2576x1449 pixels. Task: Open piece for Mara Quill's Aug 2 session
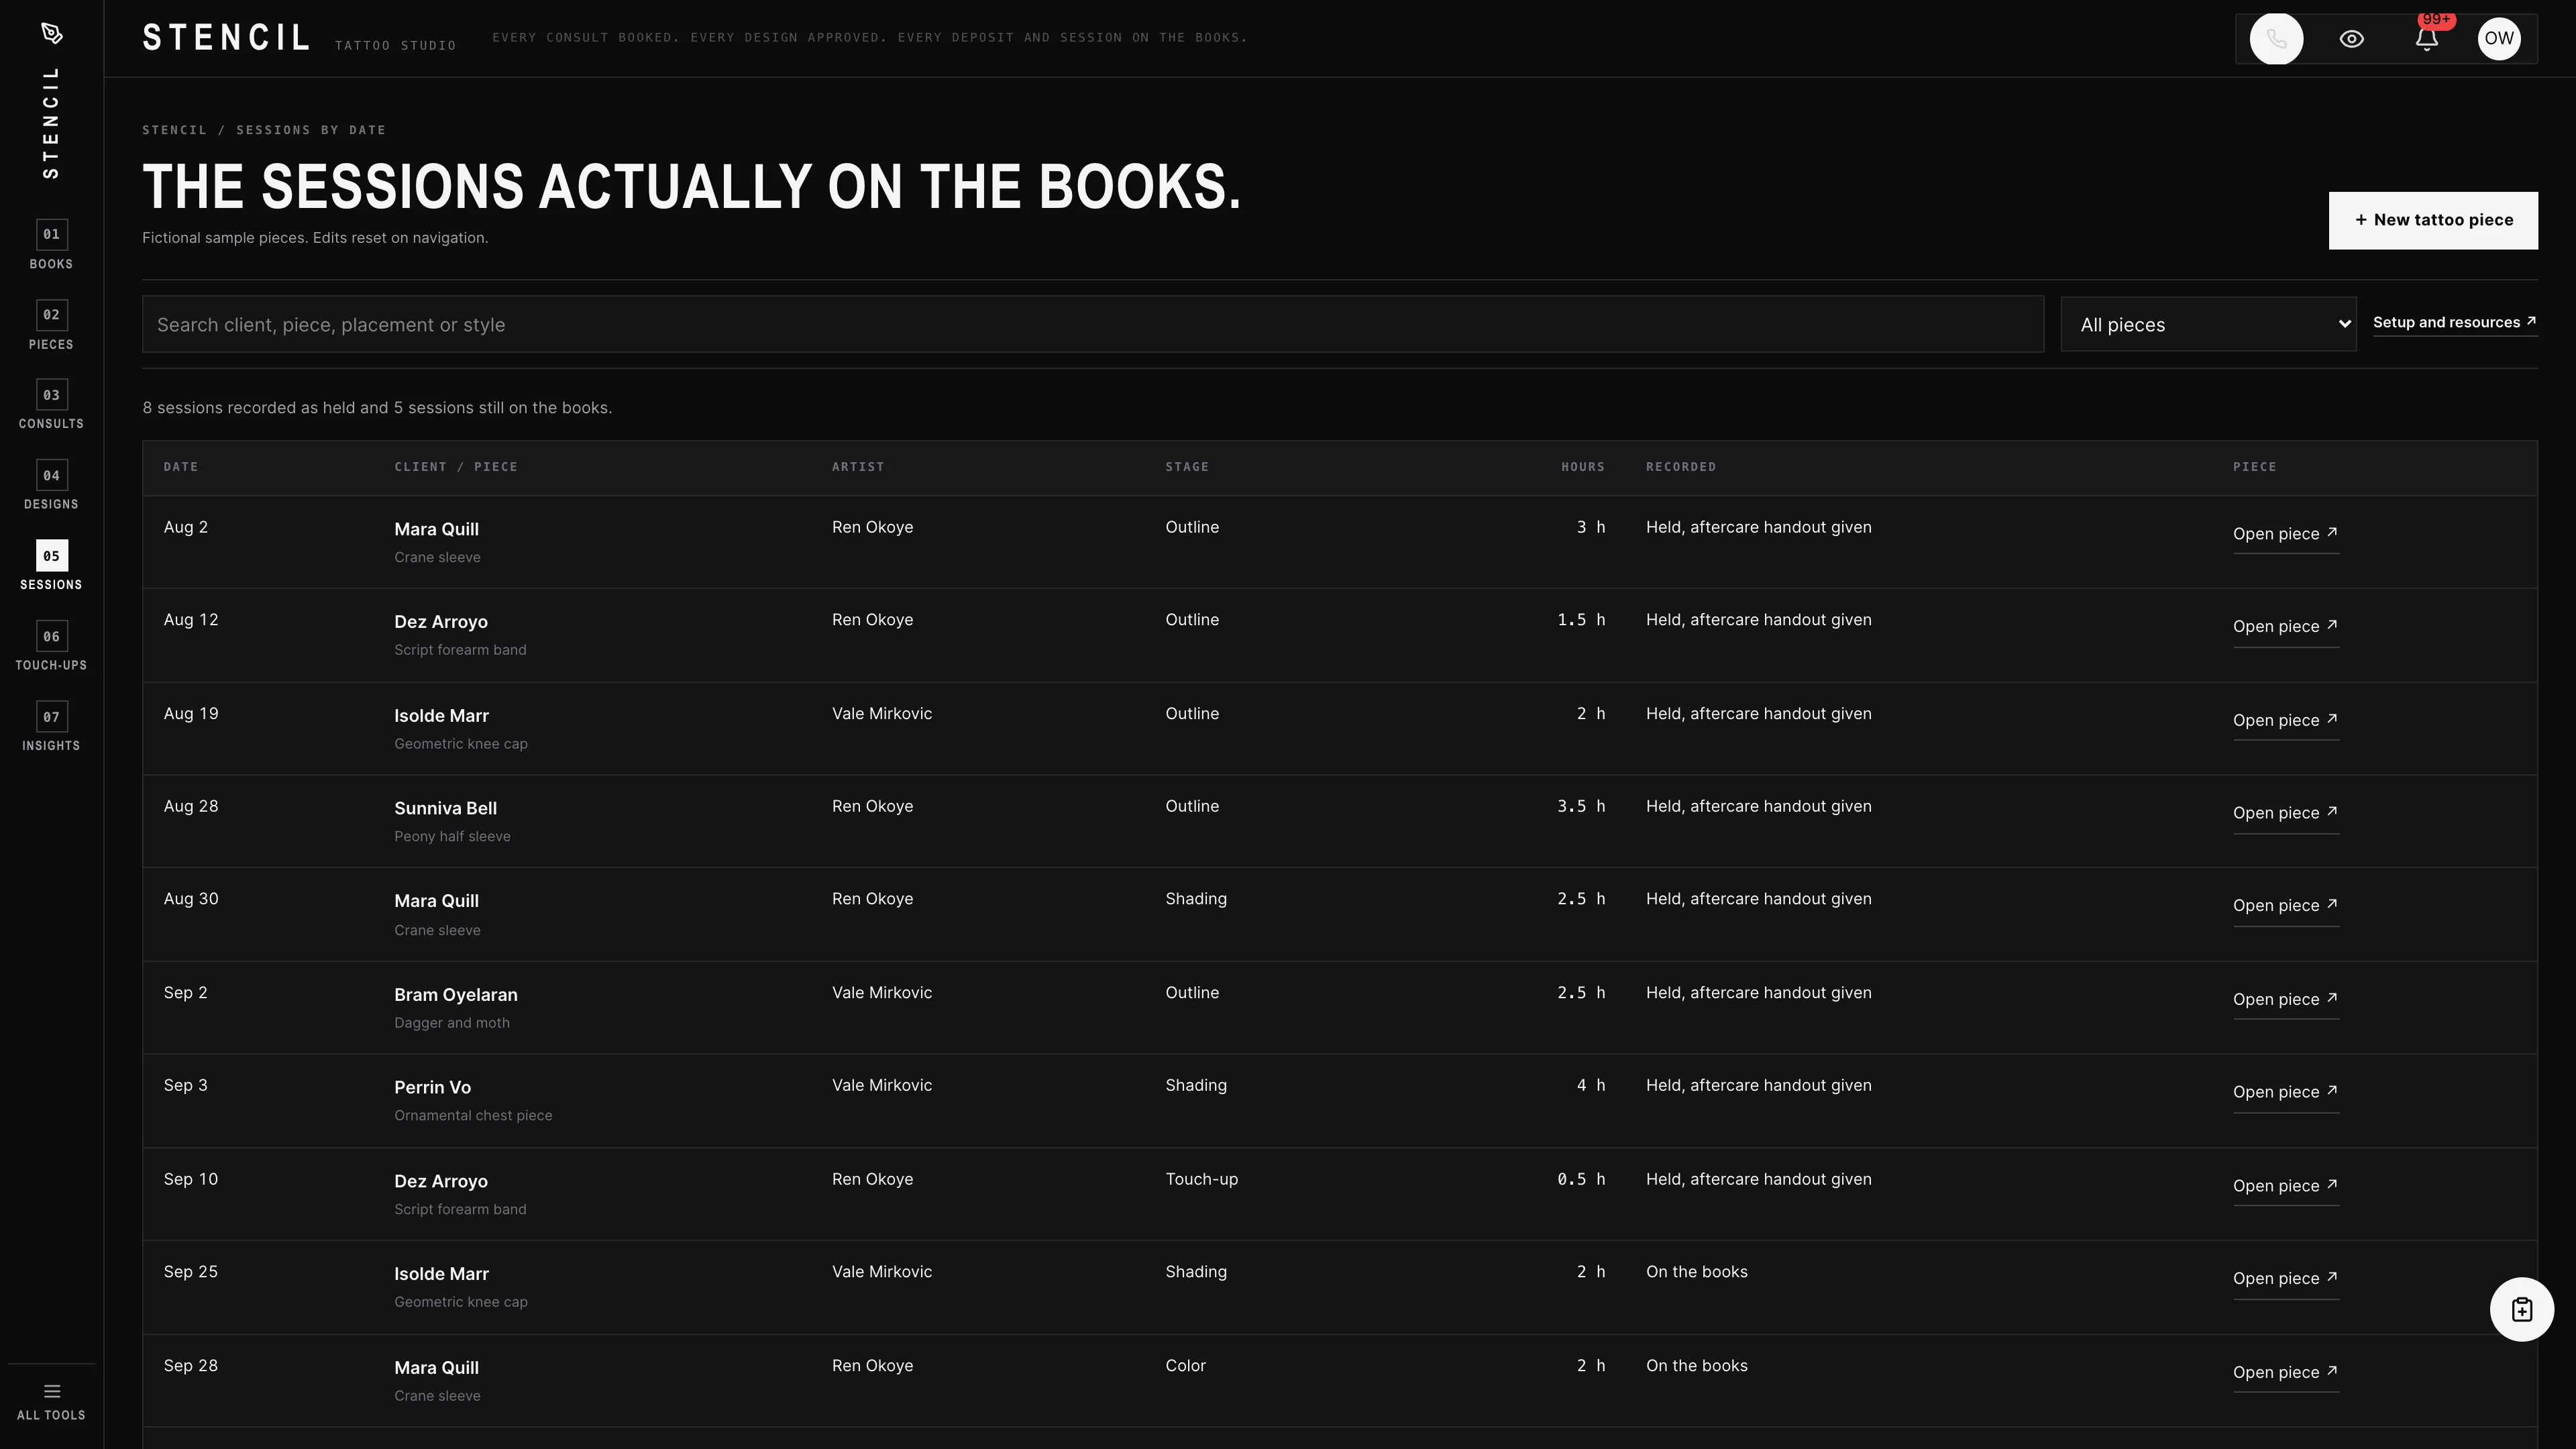click(x=2285, y=534)
